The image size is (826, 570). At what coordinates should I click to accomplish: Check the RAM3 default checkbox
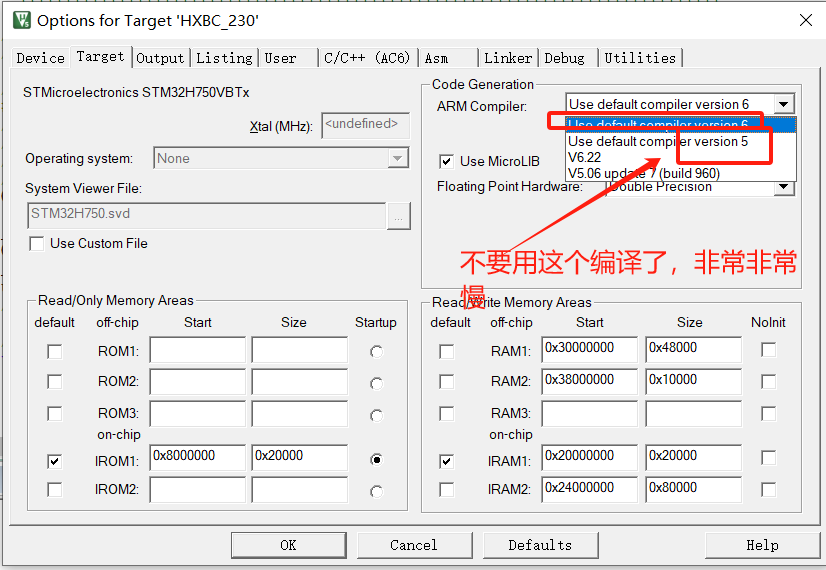coord(446,414)
